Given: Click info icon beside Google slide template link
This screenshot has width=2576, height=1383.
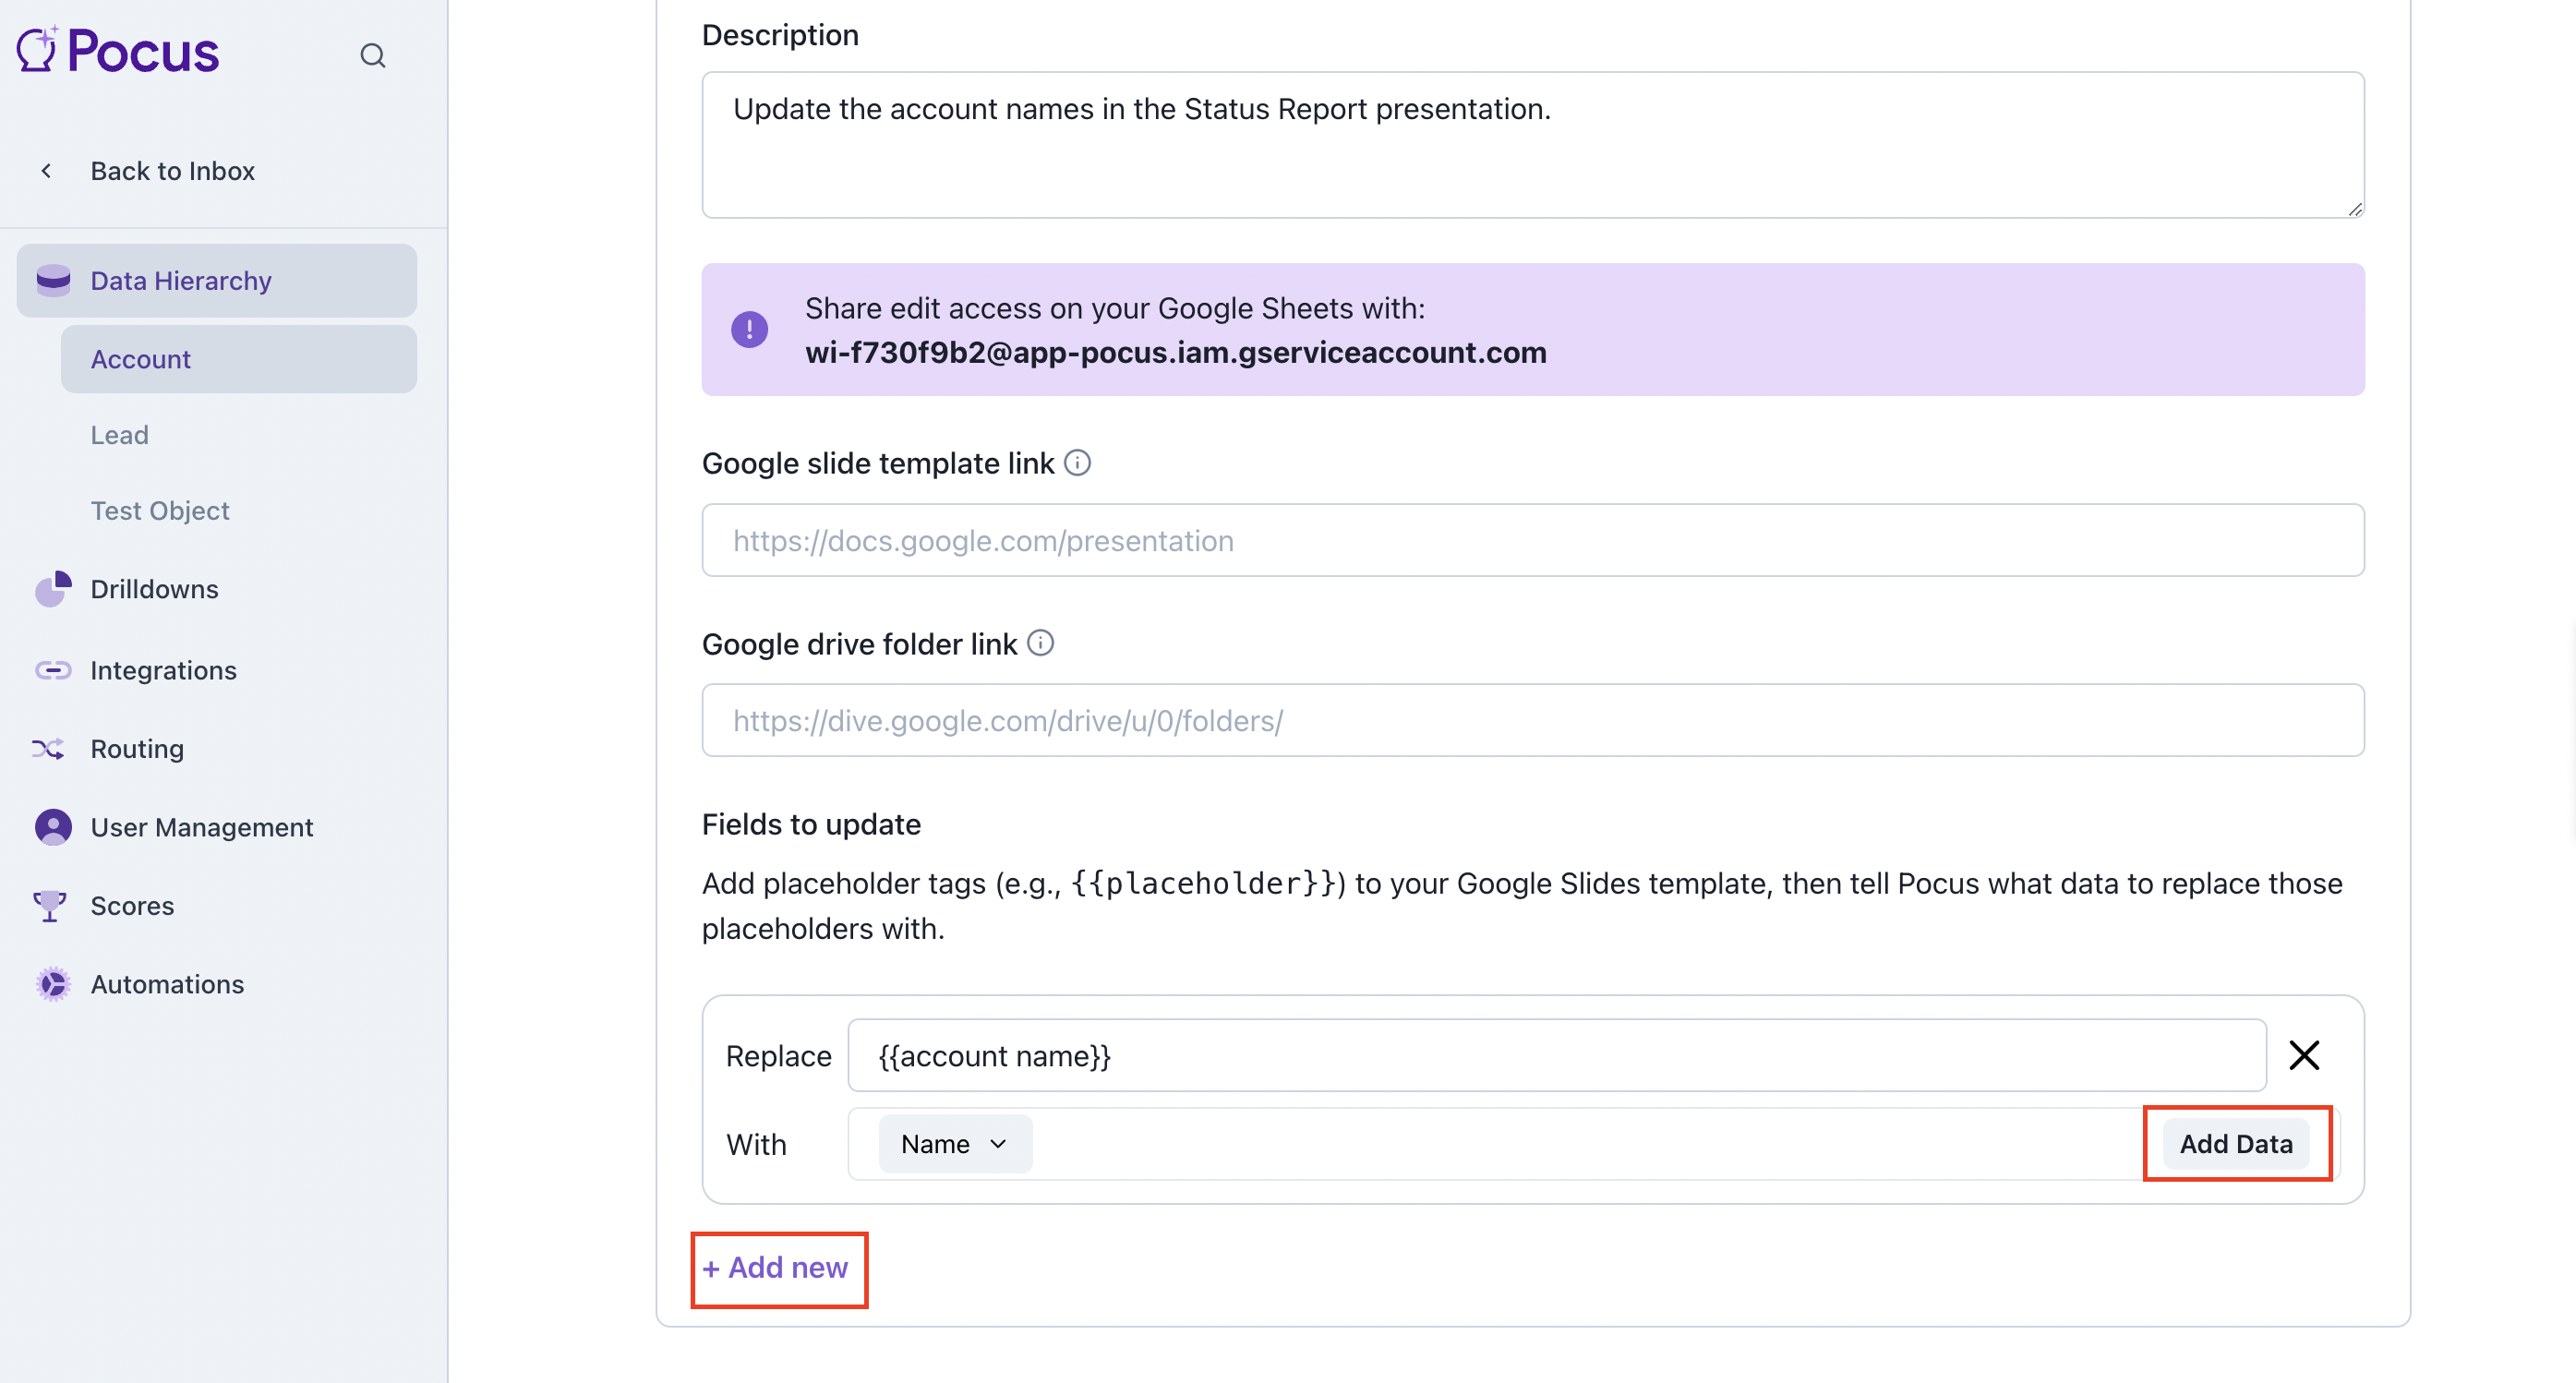Looking at the screenshot, I should (1077, 463).
